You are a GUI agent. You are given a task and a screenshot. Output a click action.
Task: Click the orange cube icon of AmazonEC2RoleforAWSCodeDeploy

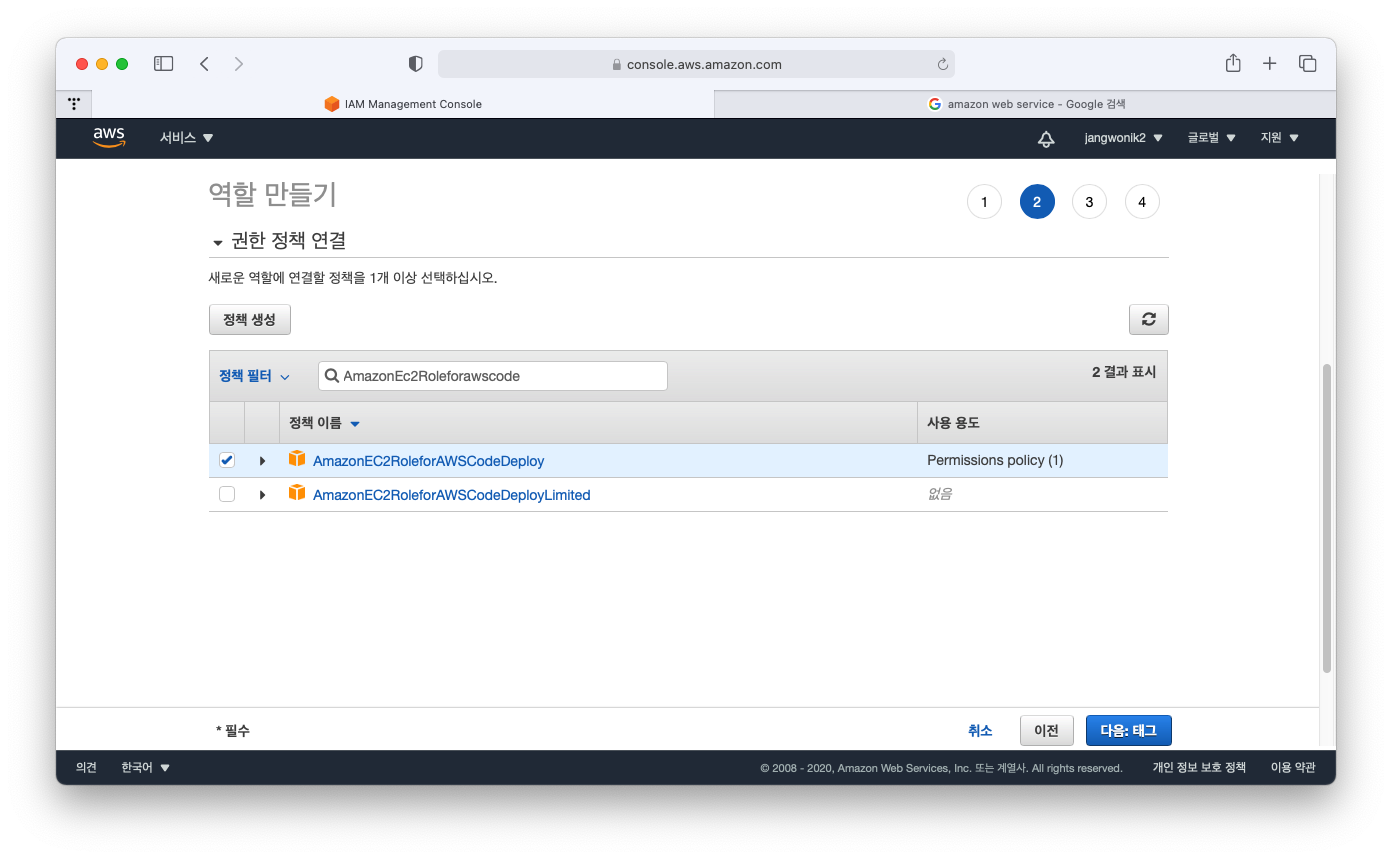[297, 459]
